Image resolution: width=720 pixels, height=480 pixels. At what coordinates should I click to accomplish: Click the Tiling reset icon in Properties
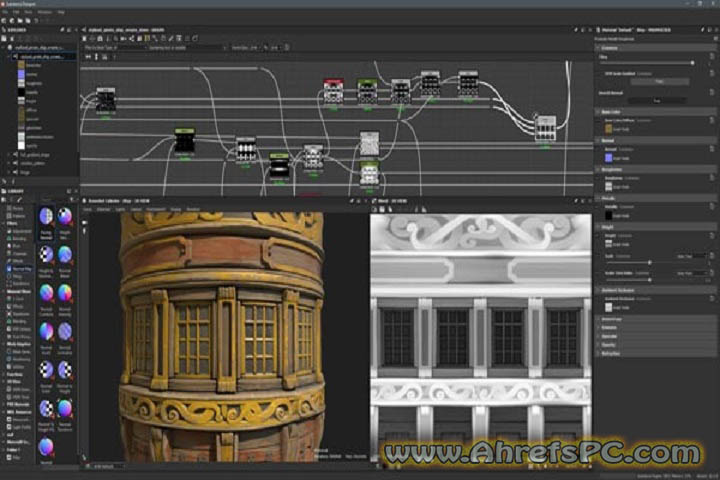[x=712, y=56]
